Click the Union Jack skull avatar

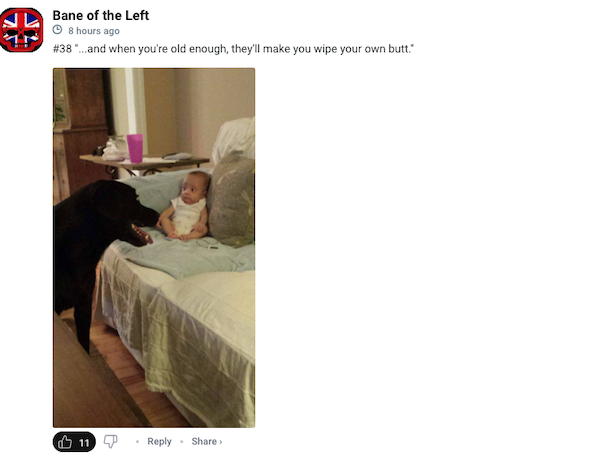[x=21, y=30]
